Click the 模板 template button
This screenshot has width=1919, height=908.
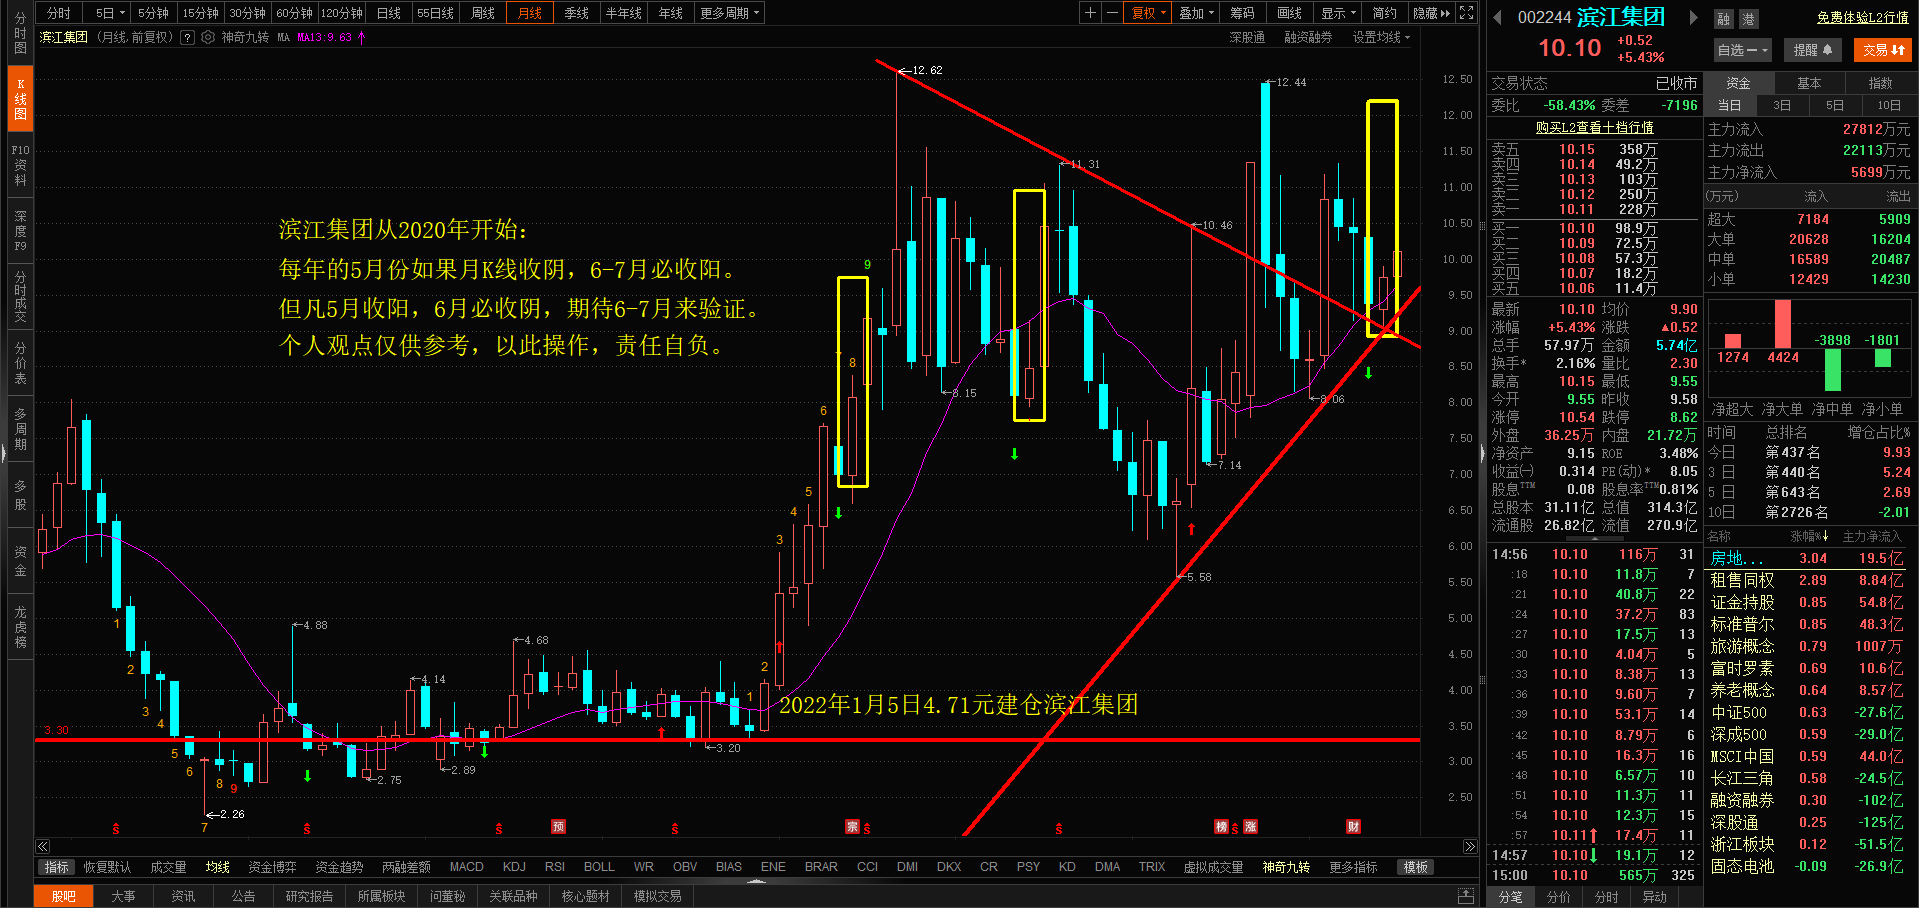[1415, 867]
